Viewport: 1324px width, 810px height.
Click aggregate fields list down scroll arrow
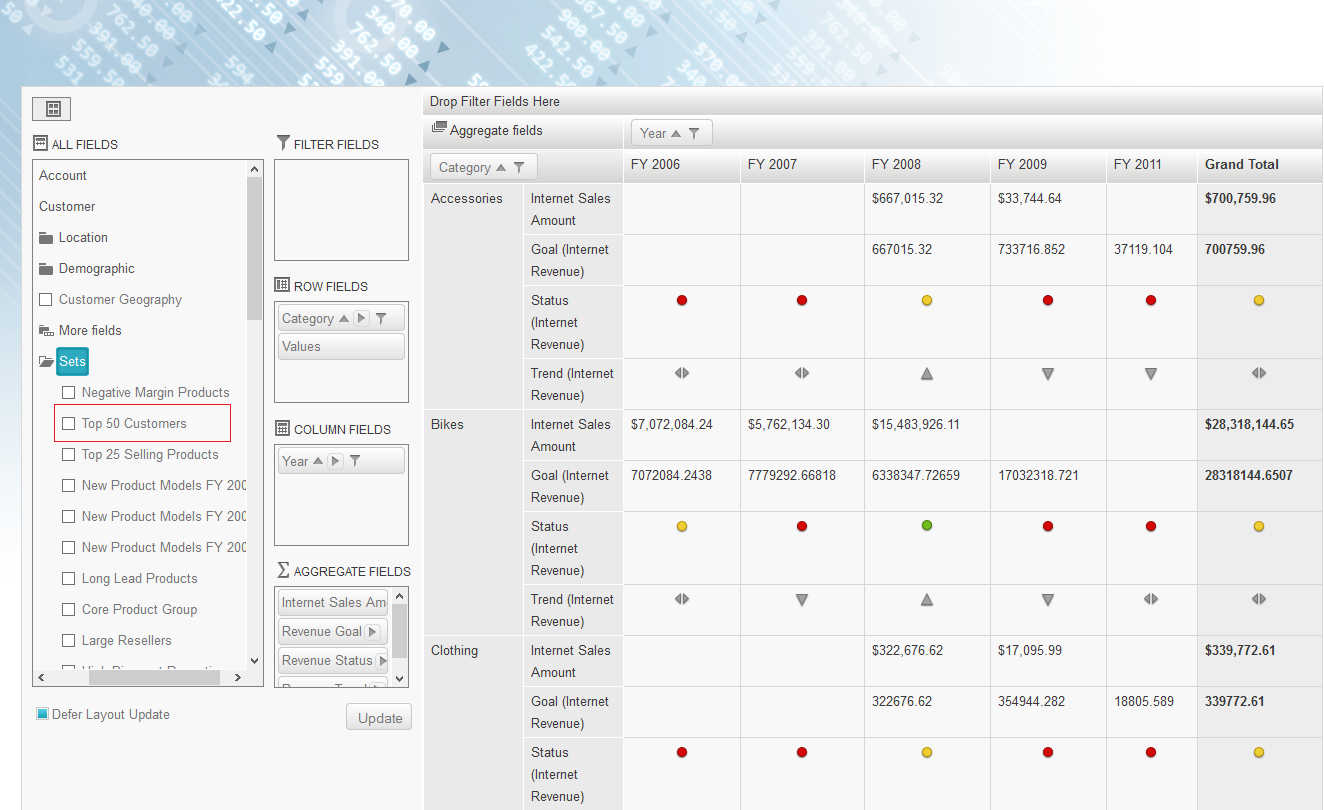400,678
